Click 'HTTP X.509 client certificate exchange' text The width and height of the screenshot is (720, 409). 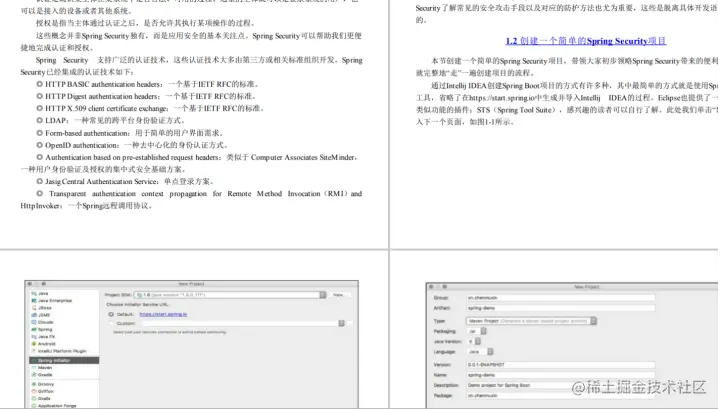tap(107, 109)
